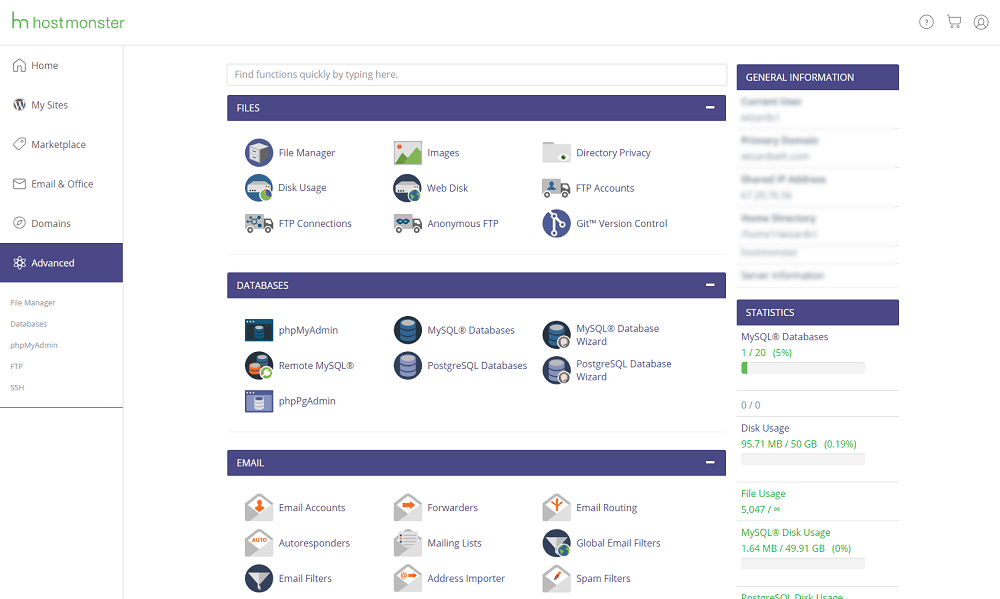Open the Email Accounts envelope icon
Viewport: 1000px width, 599px height.
[259, 507]
